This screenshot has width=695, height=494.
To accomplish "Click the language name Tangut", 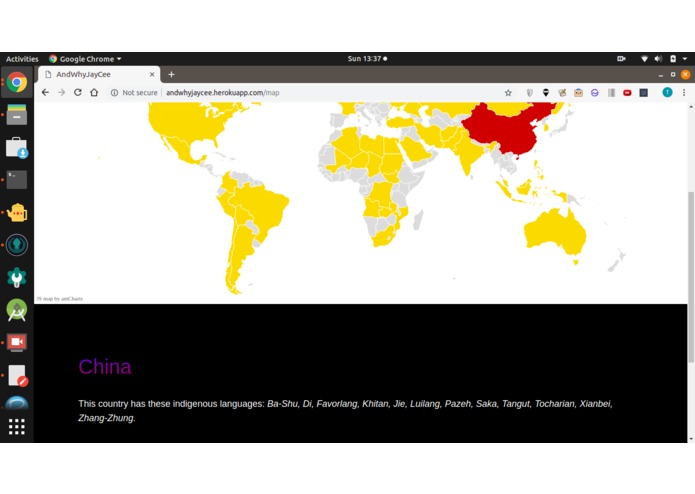I will [x=515, y=404].
